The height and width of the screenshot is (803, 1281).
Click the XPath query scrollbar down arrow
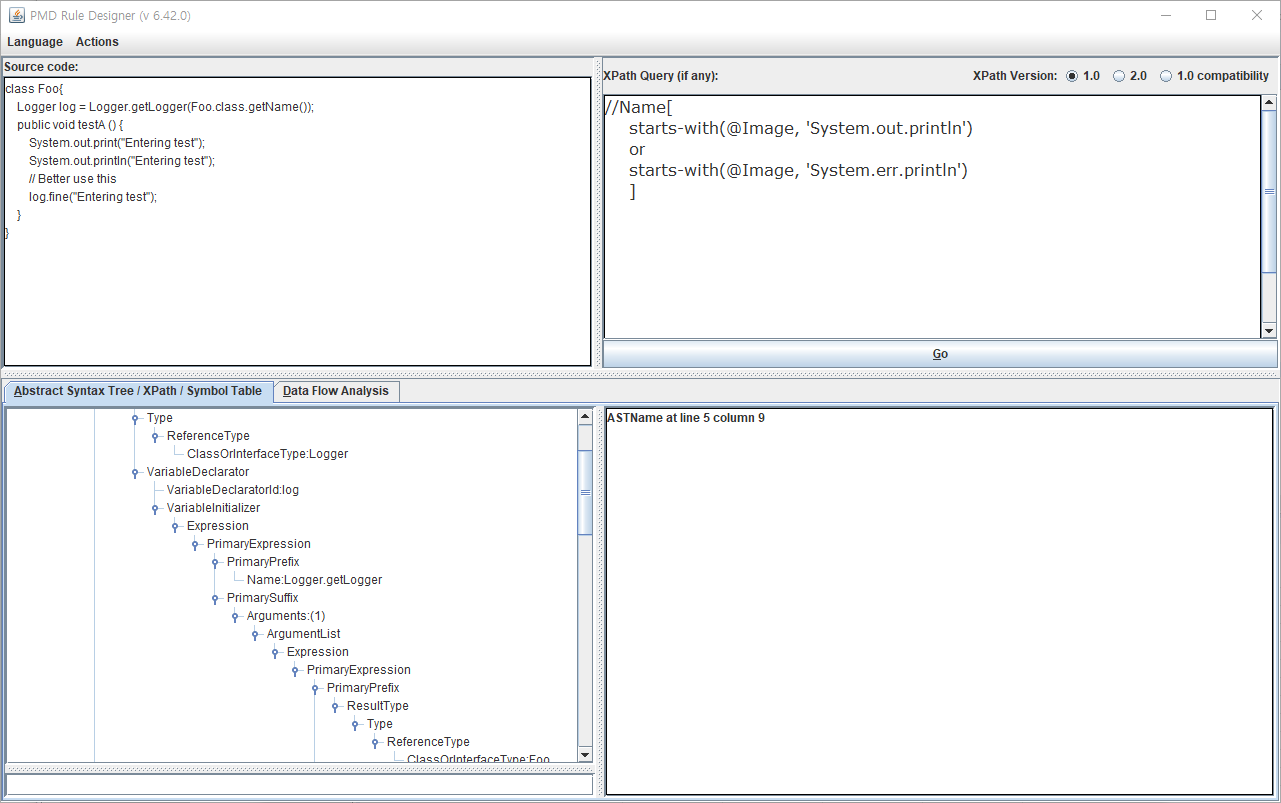click(x=1269, y=331)
